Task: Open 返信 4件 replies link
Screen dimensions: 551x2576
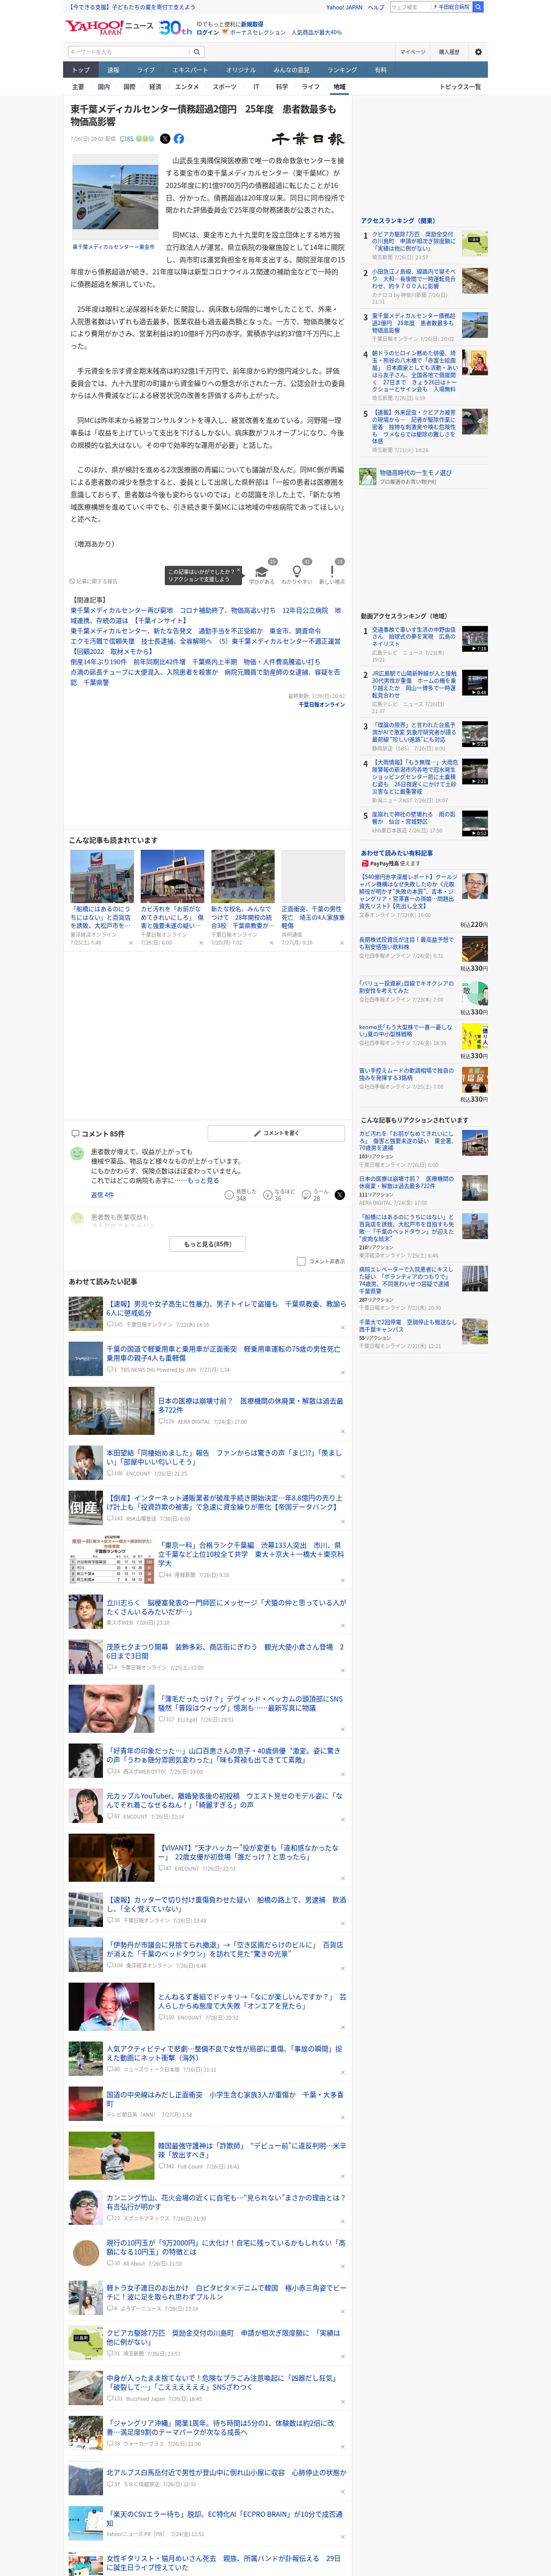Action: [x=102, y=1195]
